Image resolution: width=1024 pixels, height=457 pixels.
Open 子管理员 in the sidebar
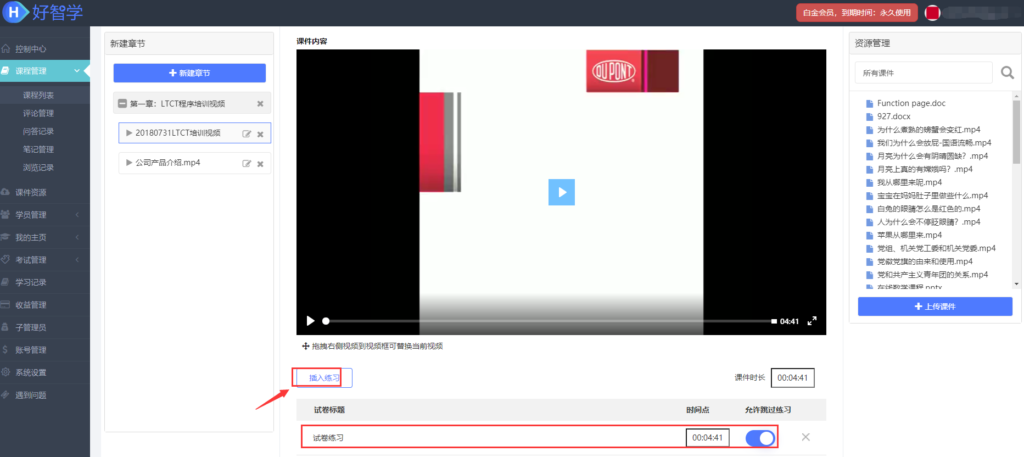click(x=31, y=327)
